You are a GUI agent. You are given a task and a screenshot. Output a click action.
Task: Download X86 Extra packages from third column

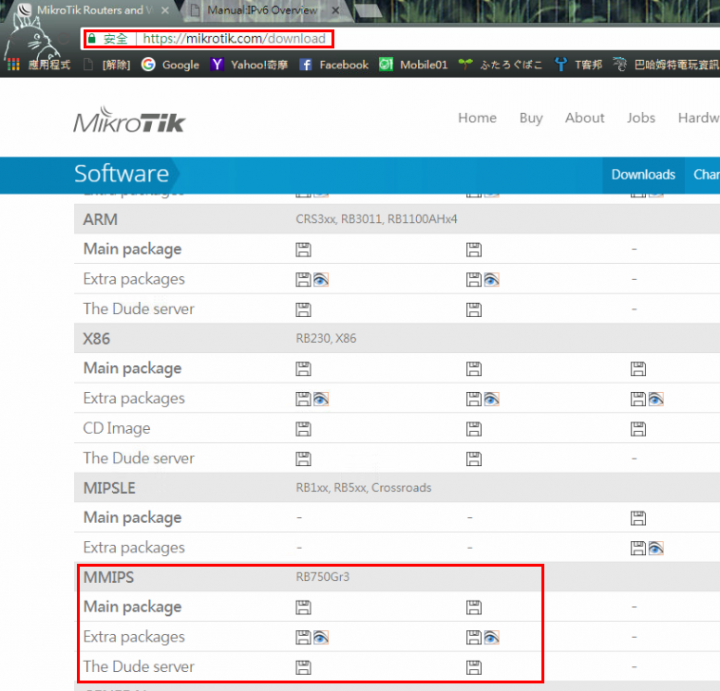638,399
